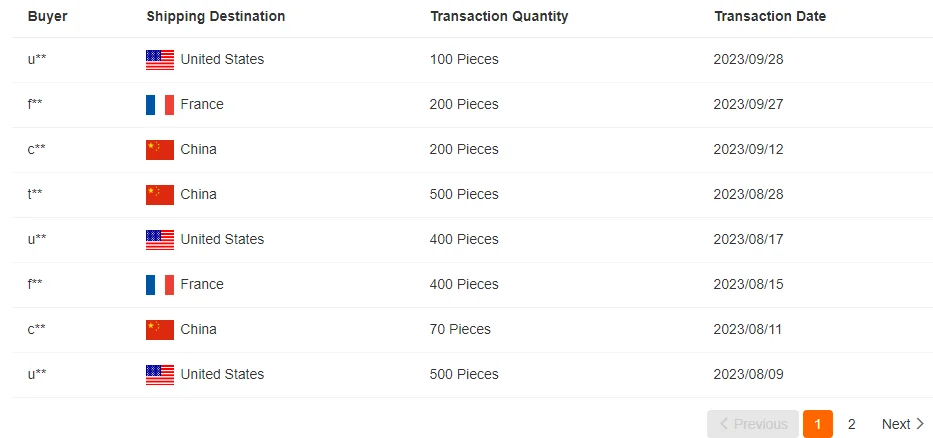Click the France flag in the 2023/09/27 row
The image size is (933, 438).
160,105
